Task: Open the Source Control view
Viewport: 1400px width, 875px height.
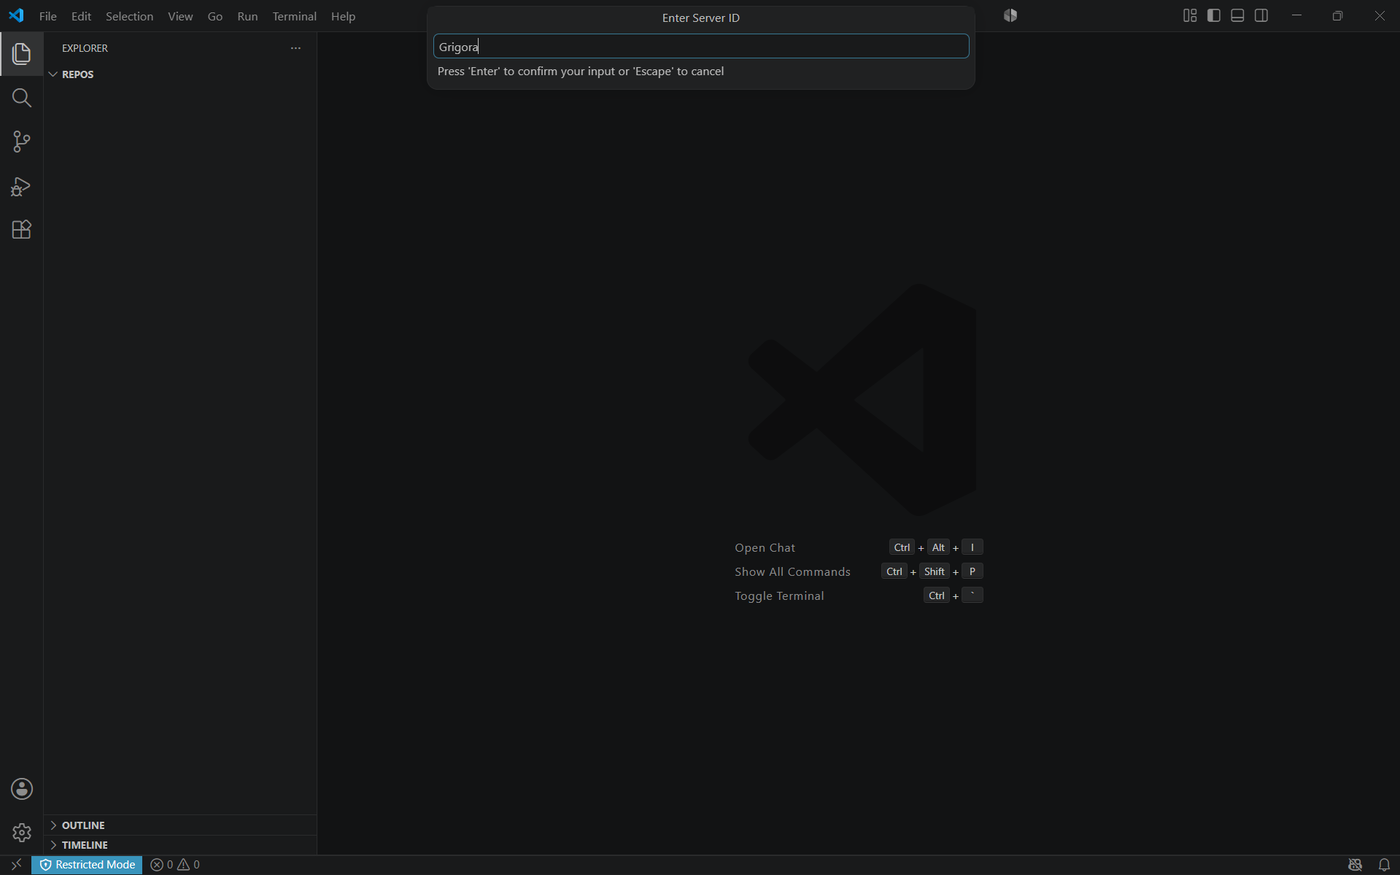Action: click(x=21, y=141)
